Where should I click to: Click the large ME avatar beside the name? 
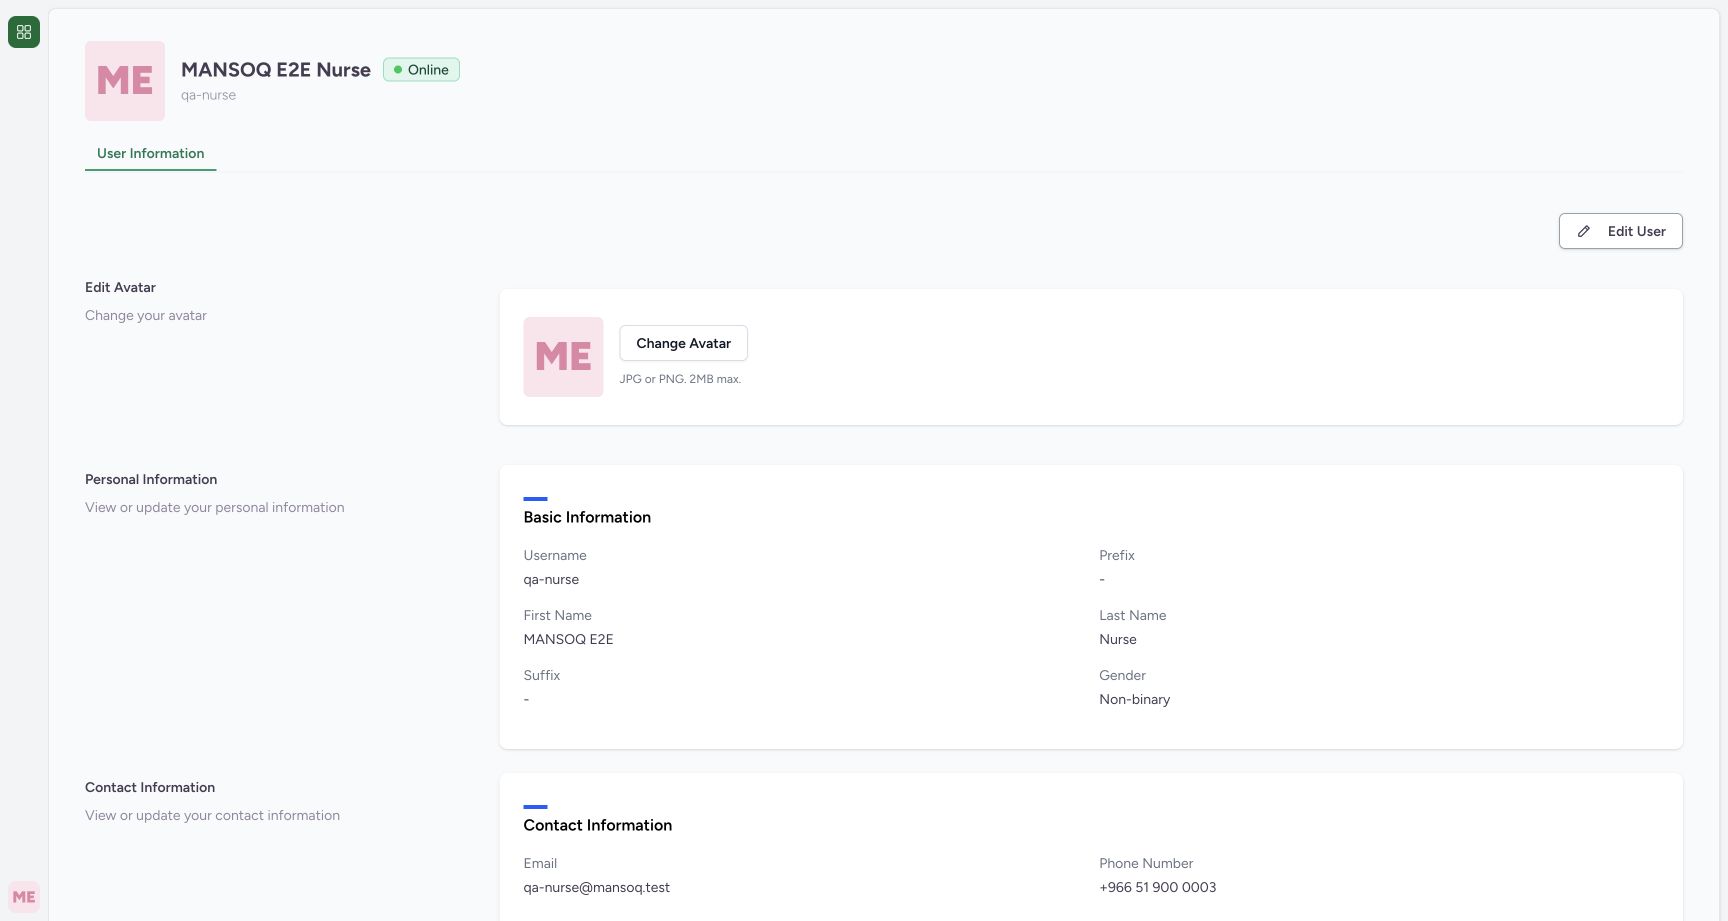[x=125, y=81]
